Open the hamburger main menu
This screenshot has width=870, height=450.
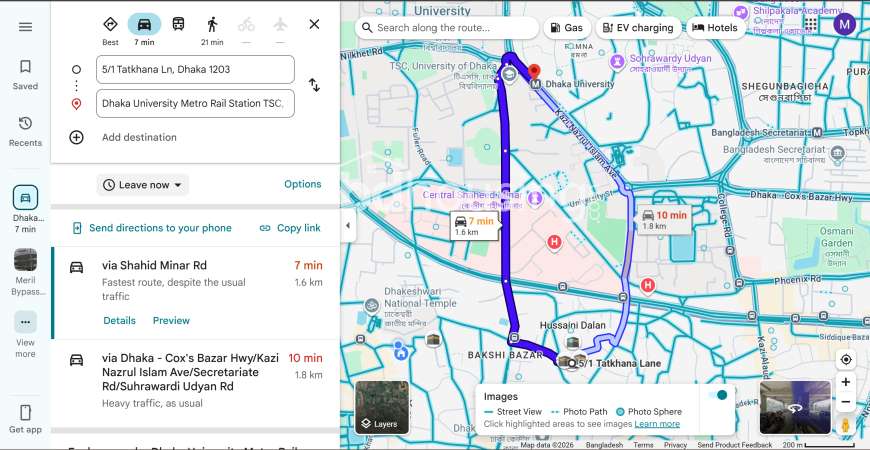[26, 27]
